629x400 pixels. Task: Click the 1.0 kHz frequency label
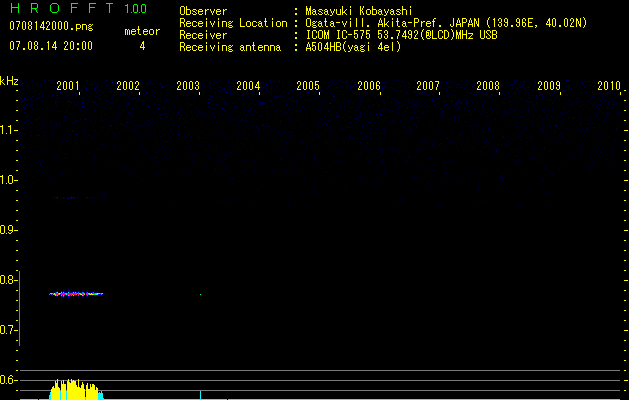8,180
